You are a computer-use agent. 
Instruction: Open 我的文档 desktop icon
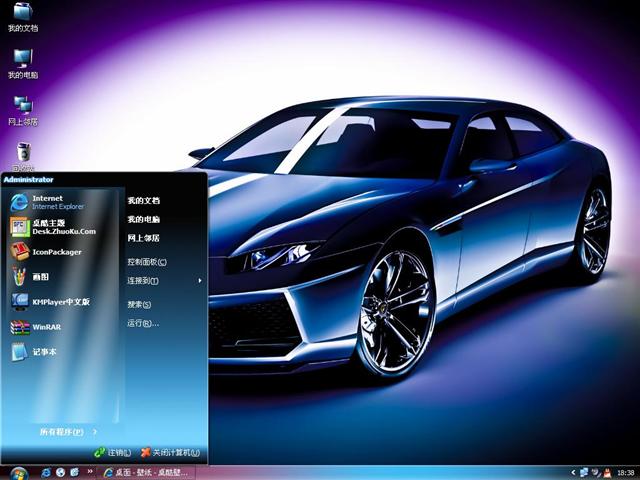coord(22,14)
